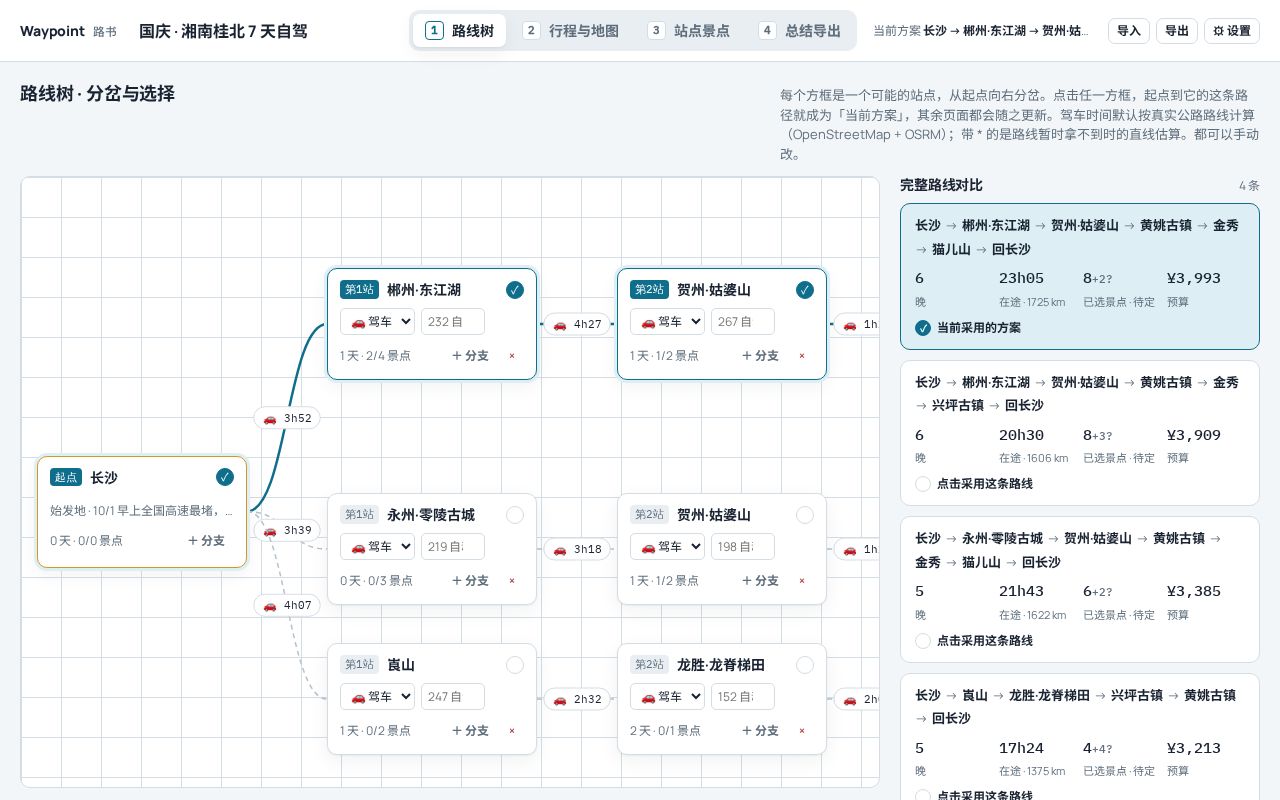Click the 3h52 drive time chip
This screenshot has width=1280, height=800.
287,418
